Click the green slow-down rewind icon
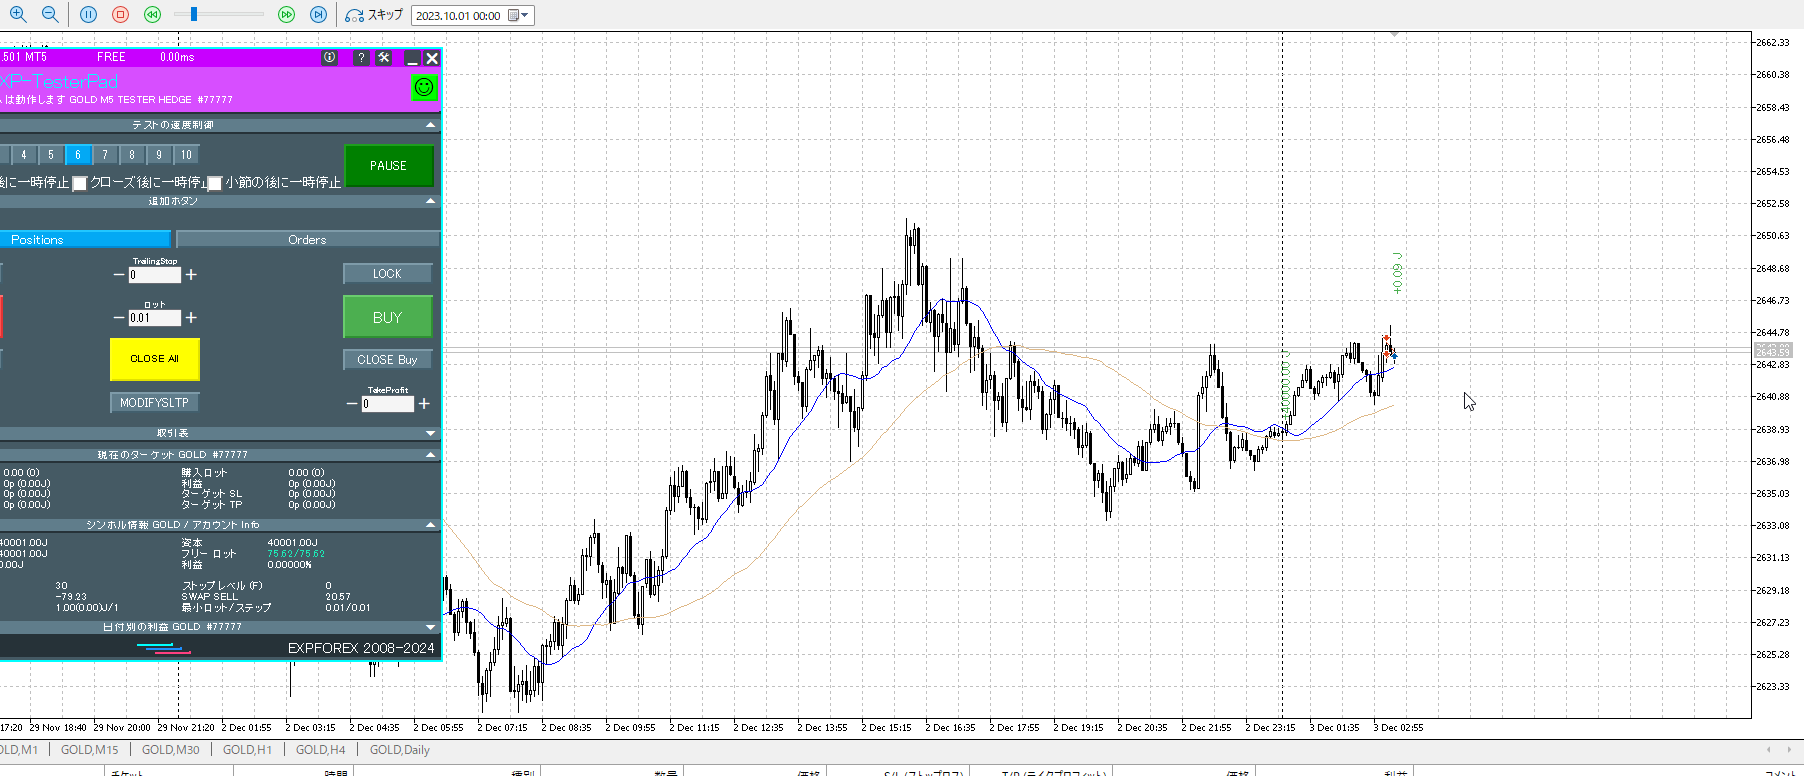This screenshot has height=776, width=1804. 152,15
